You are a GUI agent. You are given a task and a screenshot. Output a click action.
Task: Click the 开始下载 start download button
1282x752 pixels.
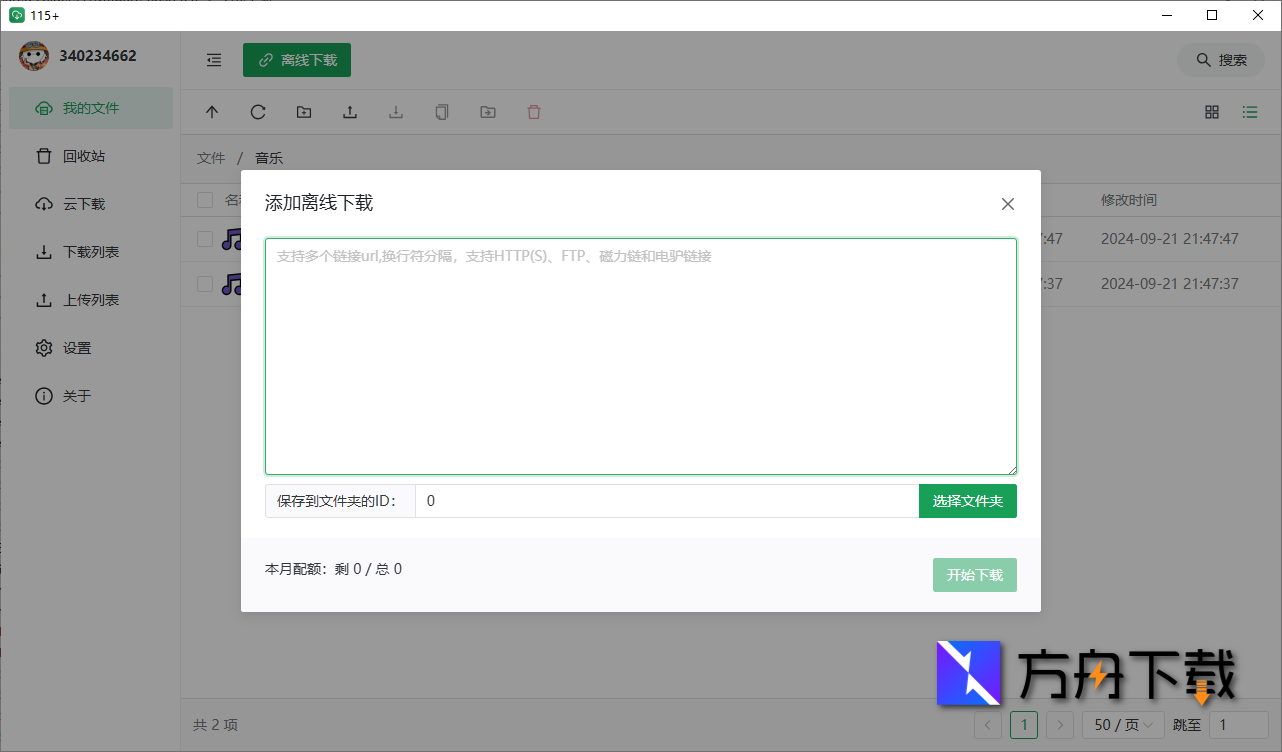[x=974, y=574]
